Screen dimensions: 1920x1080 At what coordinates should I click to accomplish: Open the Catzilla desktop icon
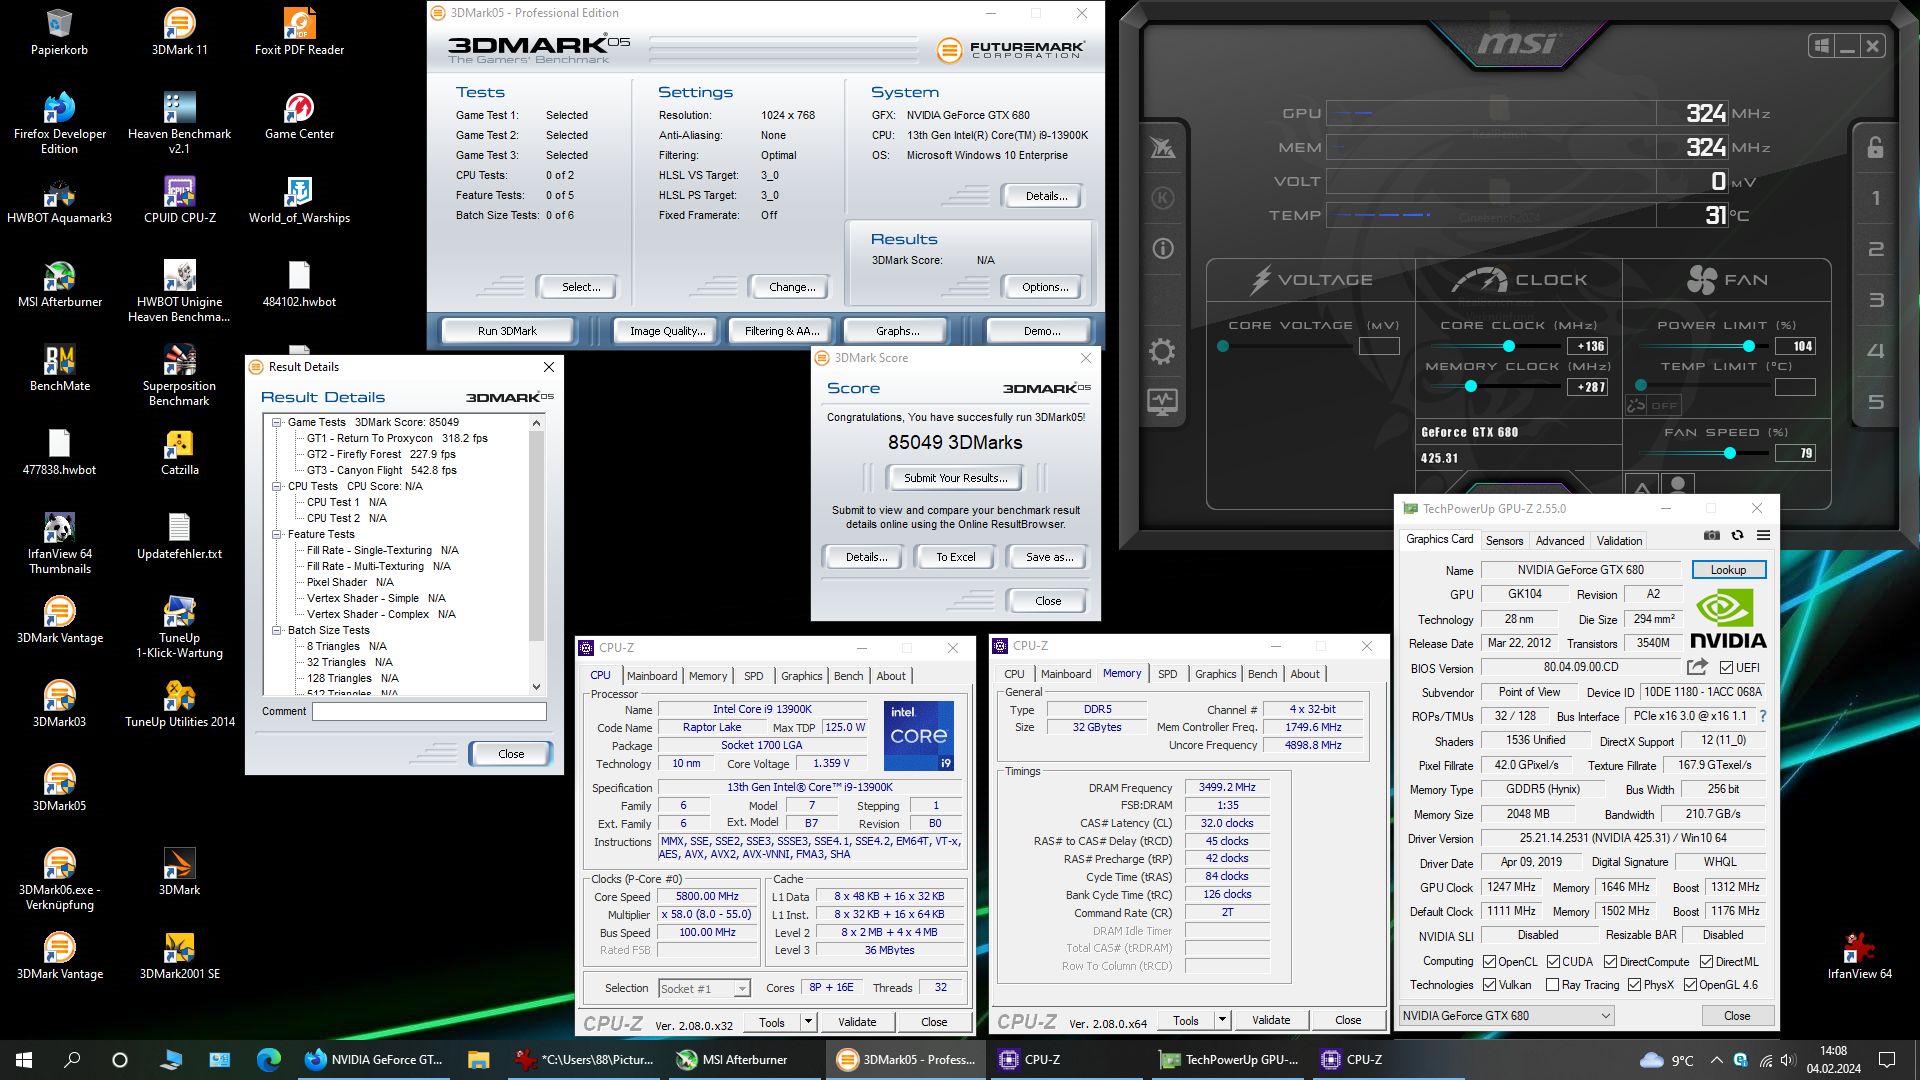pyautogui.click(x=180, y=451)
